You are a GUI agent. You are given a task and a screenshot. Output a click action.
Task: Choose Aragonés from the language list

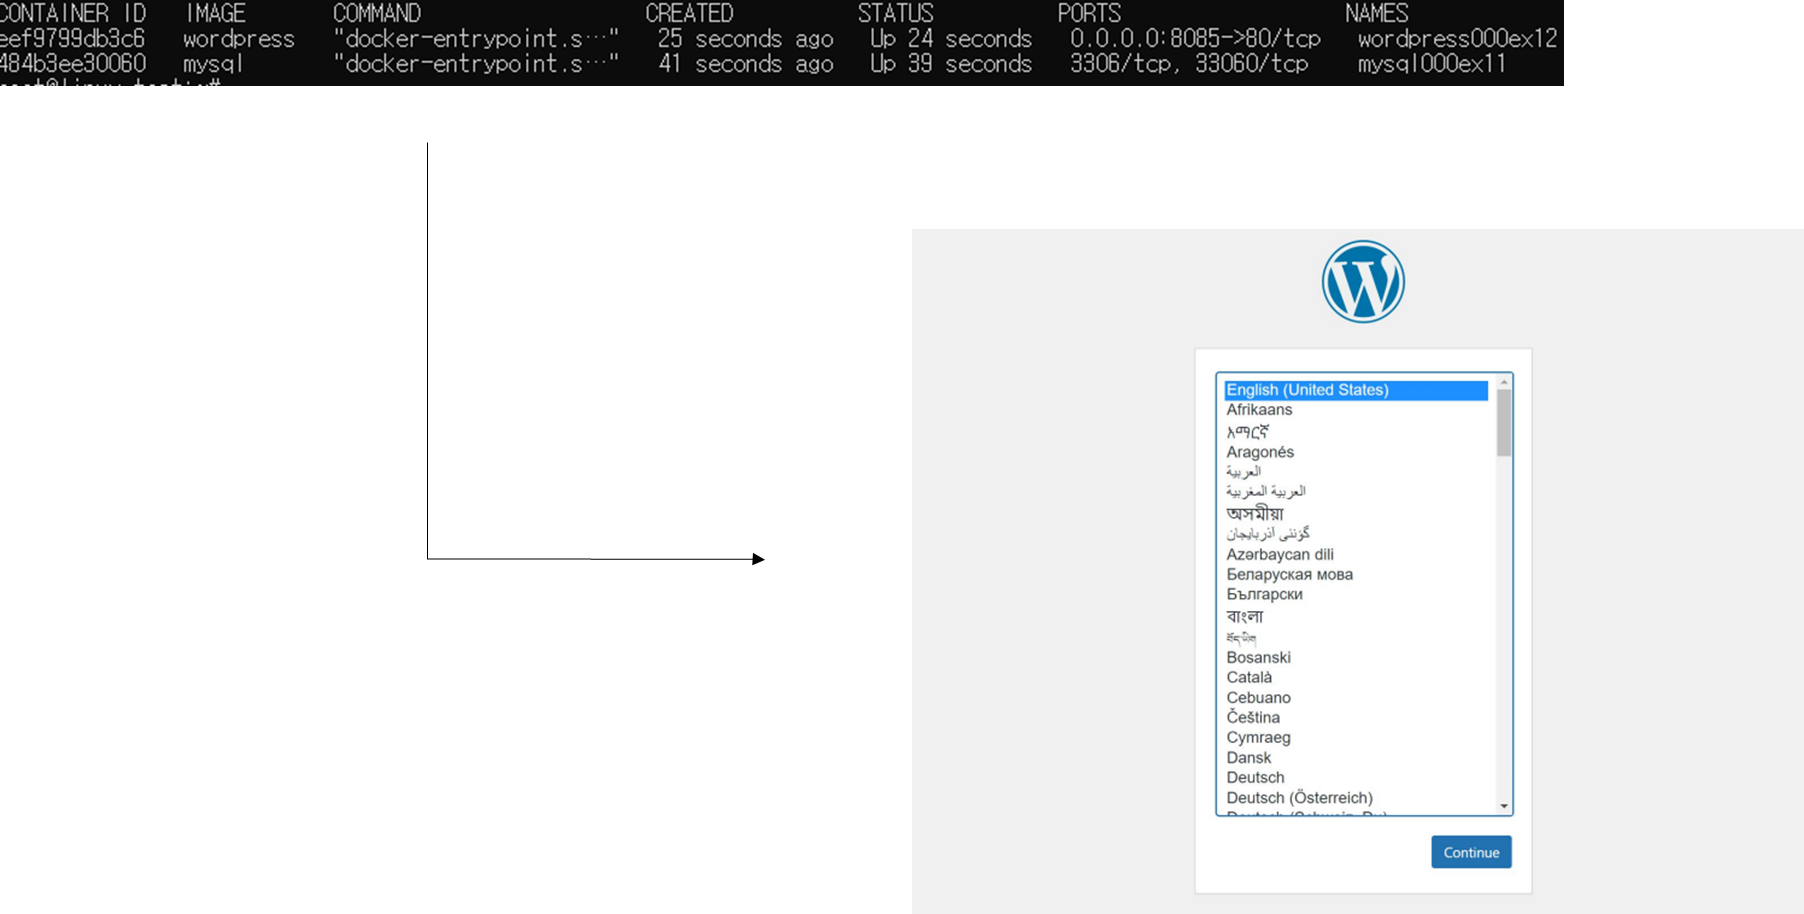point(1260,452)
